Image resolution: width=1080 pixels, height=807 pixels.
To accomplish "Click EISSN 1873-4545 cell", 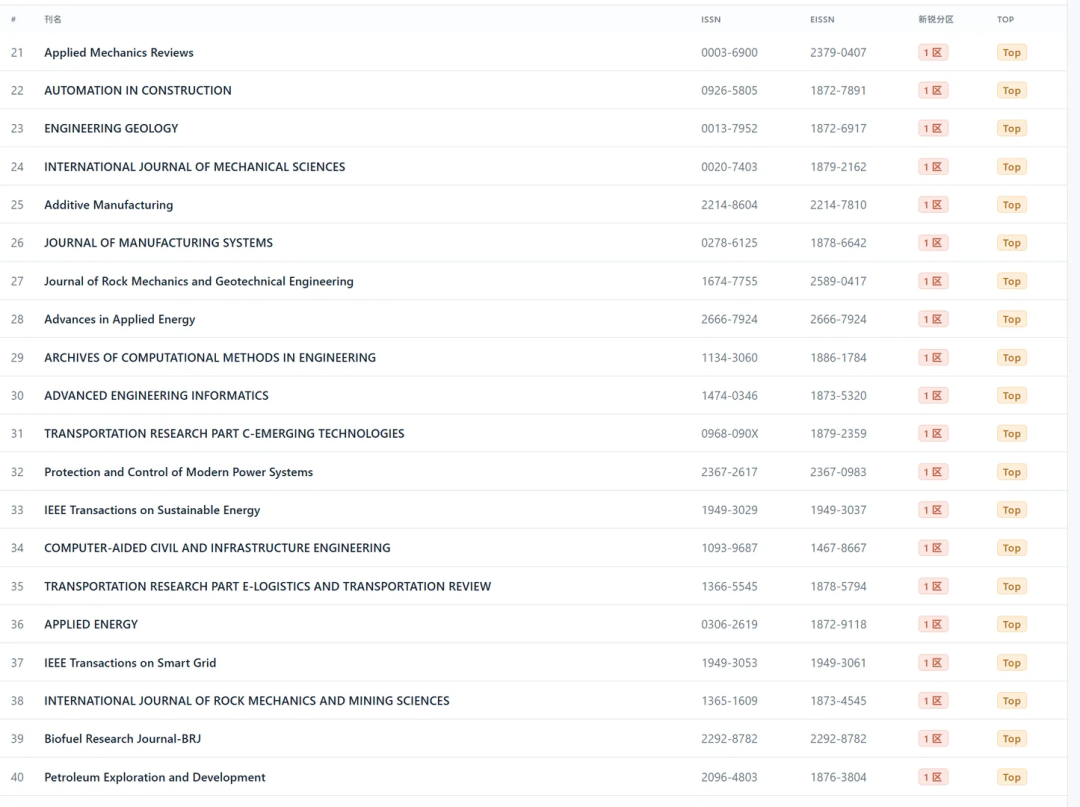I will click(x=838, y=700).
